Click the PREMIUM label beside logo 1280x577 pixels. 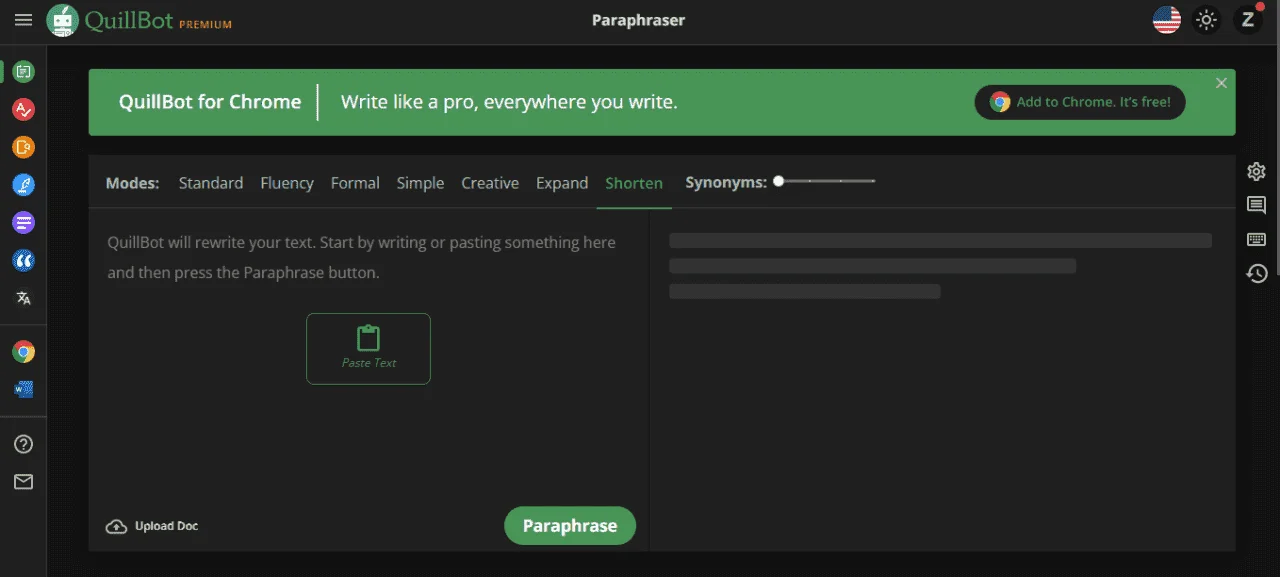click(205, 25)
